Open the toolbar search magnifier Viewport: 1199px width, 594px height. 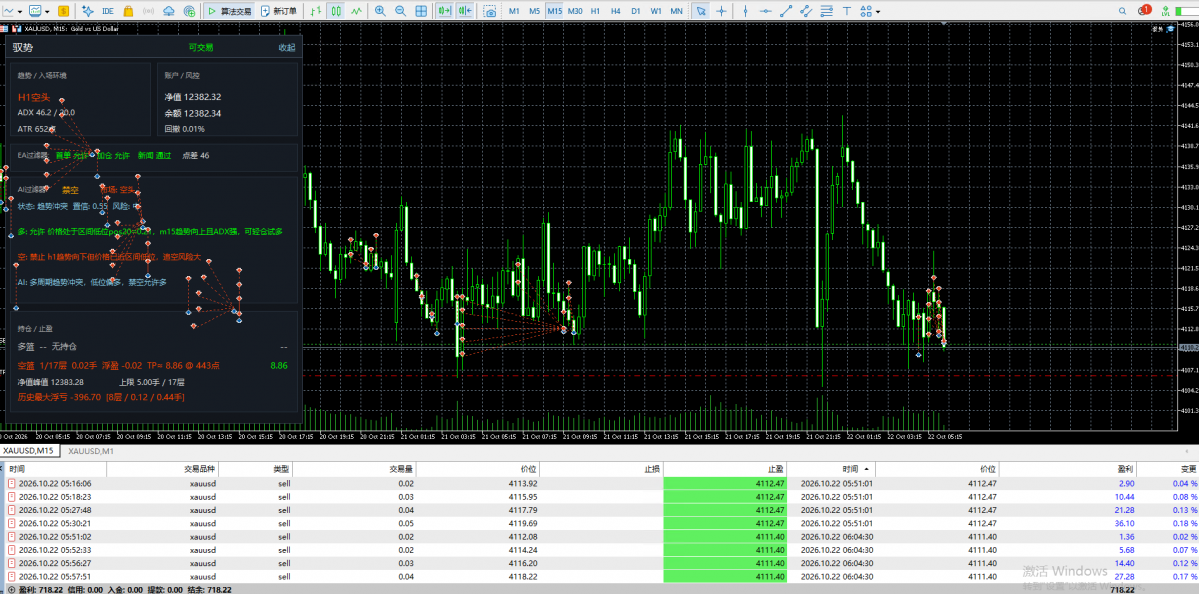[x=1122, y=11]
